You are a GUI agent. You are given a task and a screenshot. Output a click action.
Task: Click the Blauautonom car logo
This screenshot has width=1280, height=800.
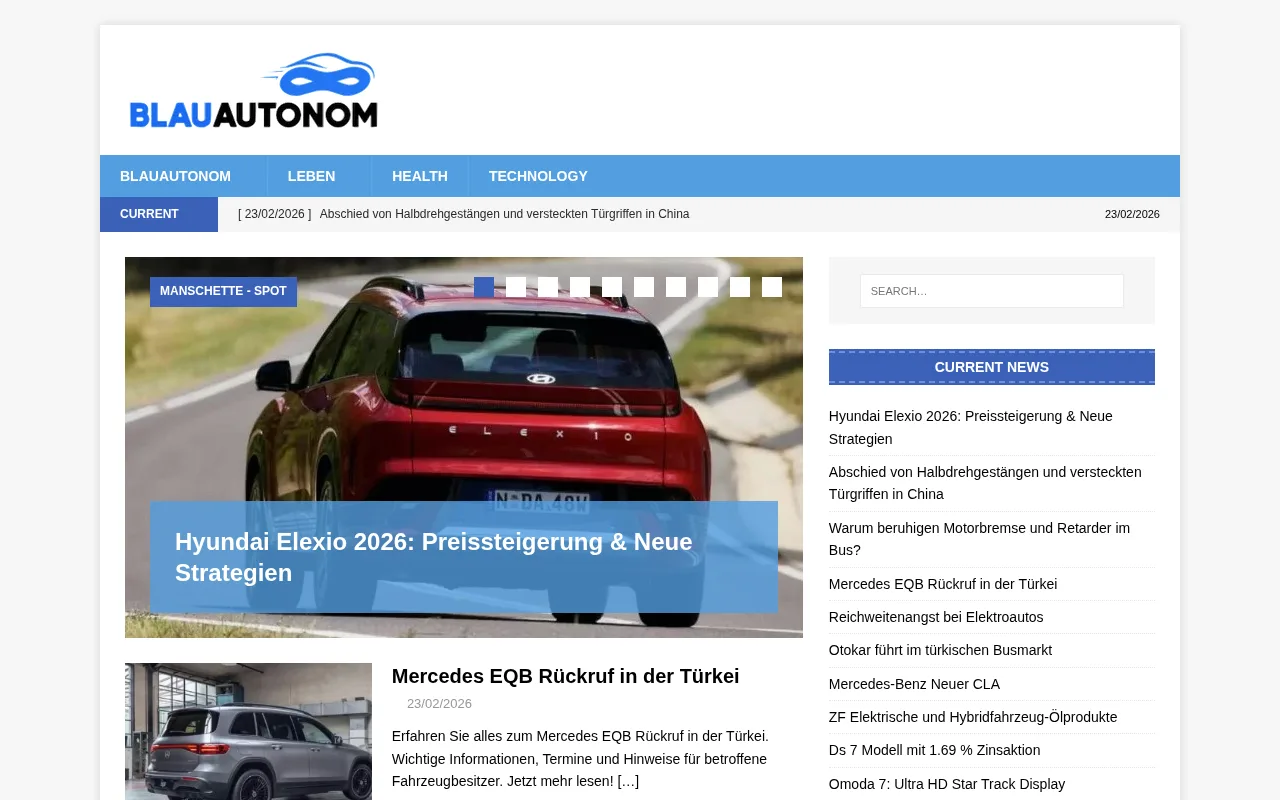pos(253,90)
